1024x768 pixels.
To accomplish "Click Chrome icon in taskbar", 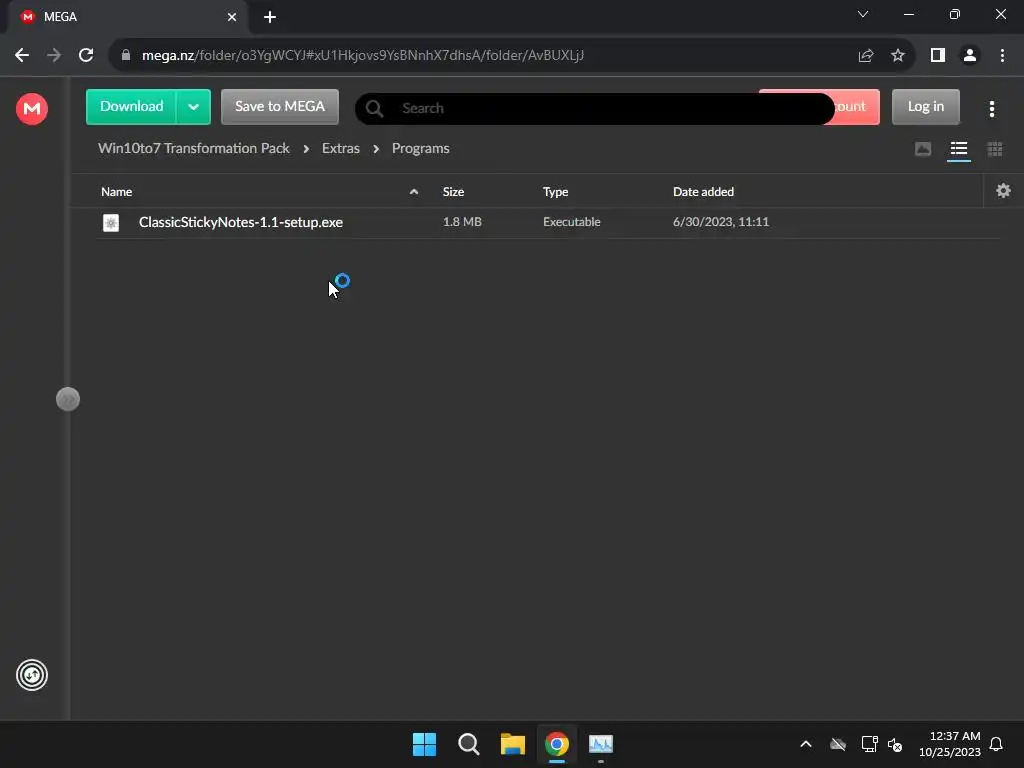I will click(556, 744).
